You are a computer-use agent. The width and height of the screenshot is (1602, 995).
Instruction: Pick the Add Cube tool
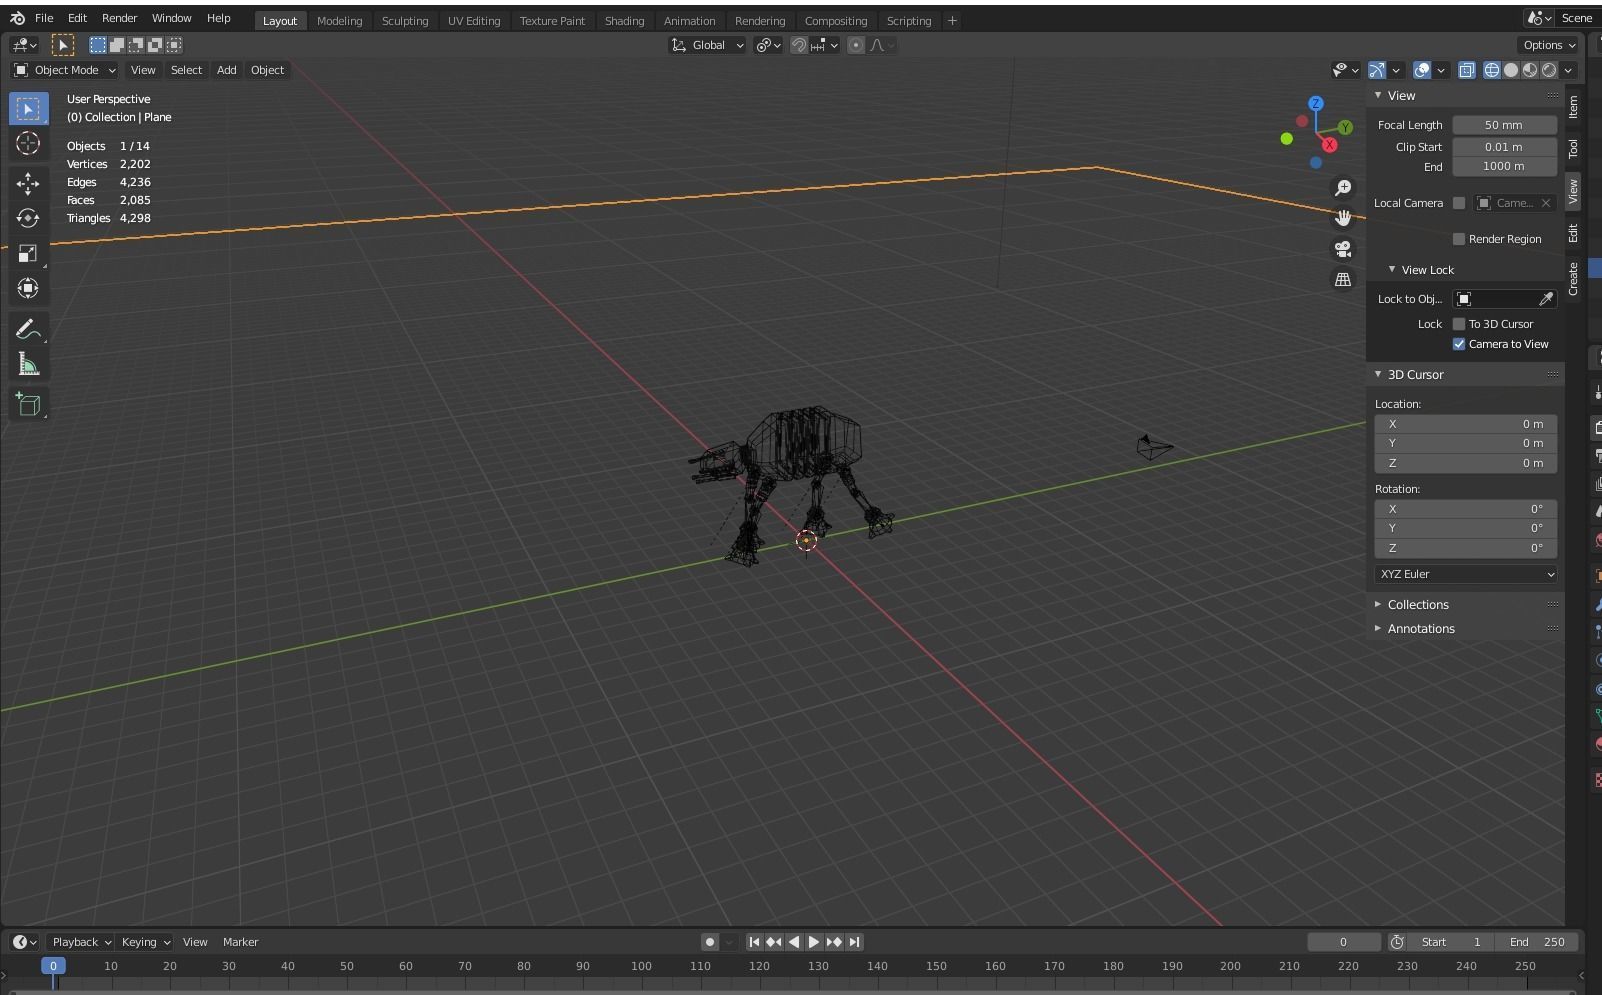[28, 404]
